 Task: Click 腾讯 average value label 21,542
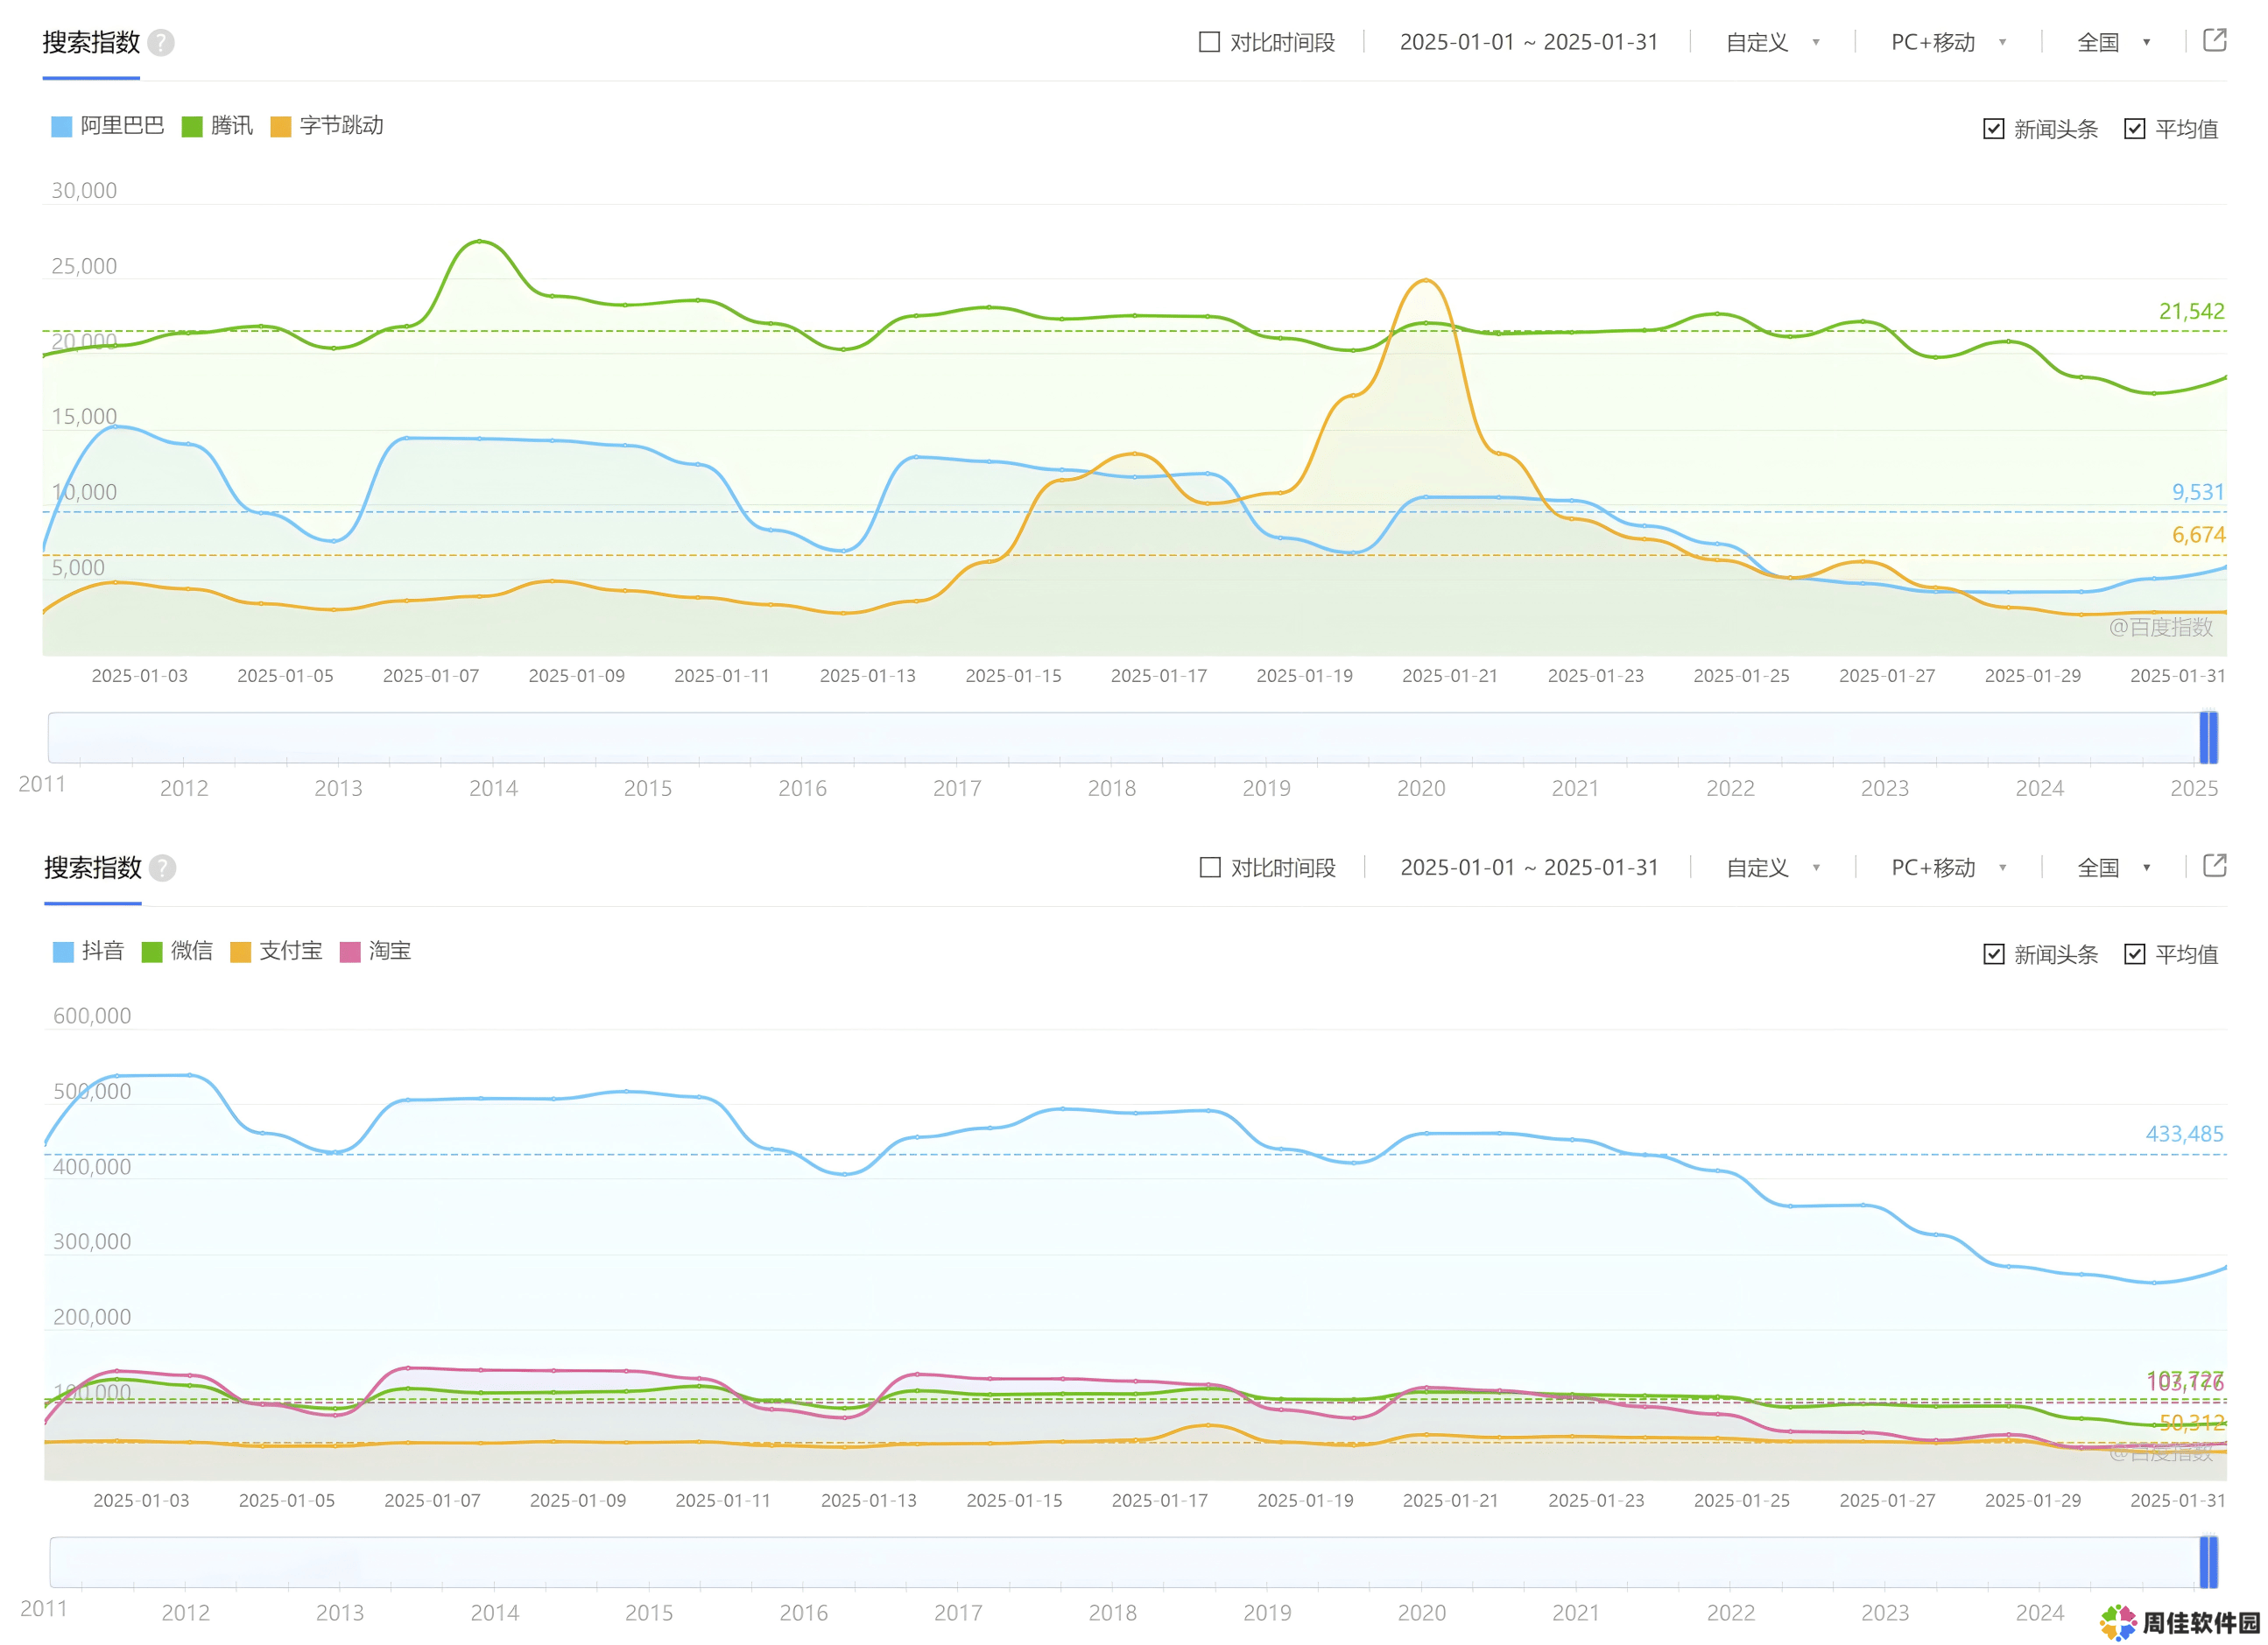[2192, 312]
